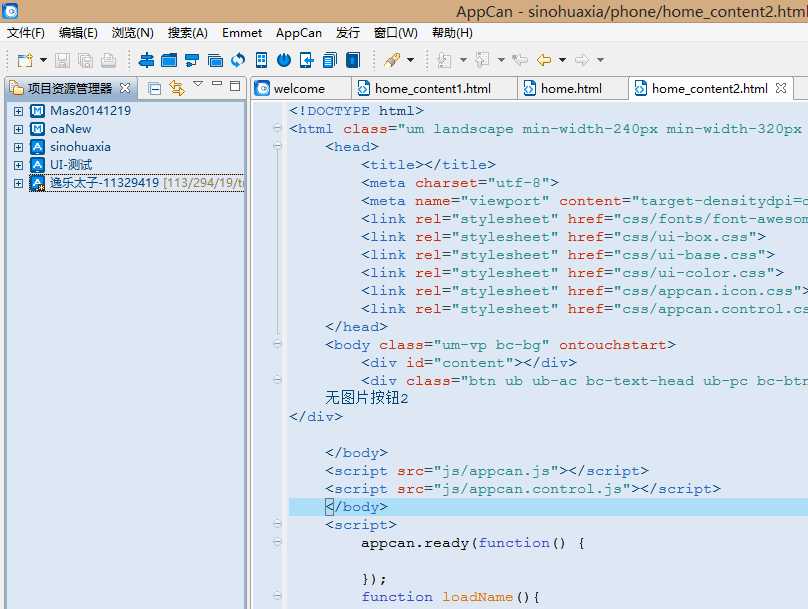The image size is (808, 609).
Task: Click the blue sync refresh arrows icon
Action: (x=238, y=60)
